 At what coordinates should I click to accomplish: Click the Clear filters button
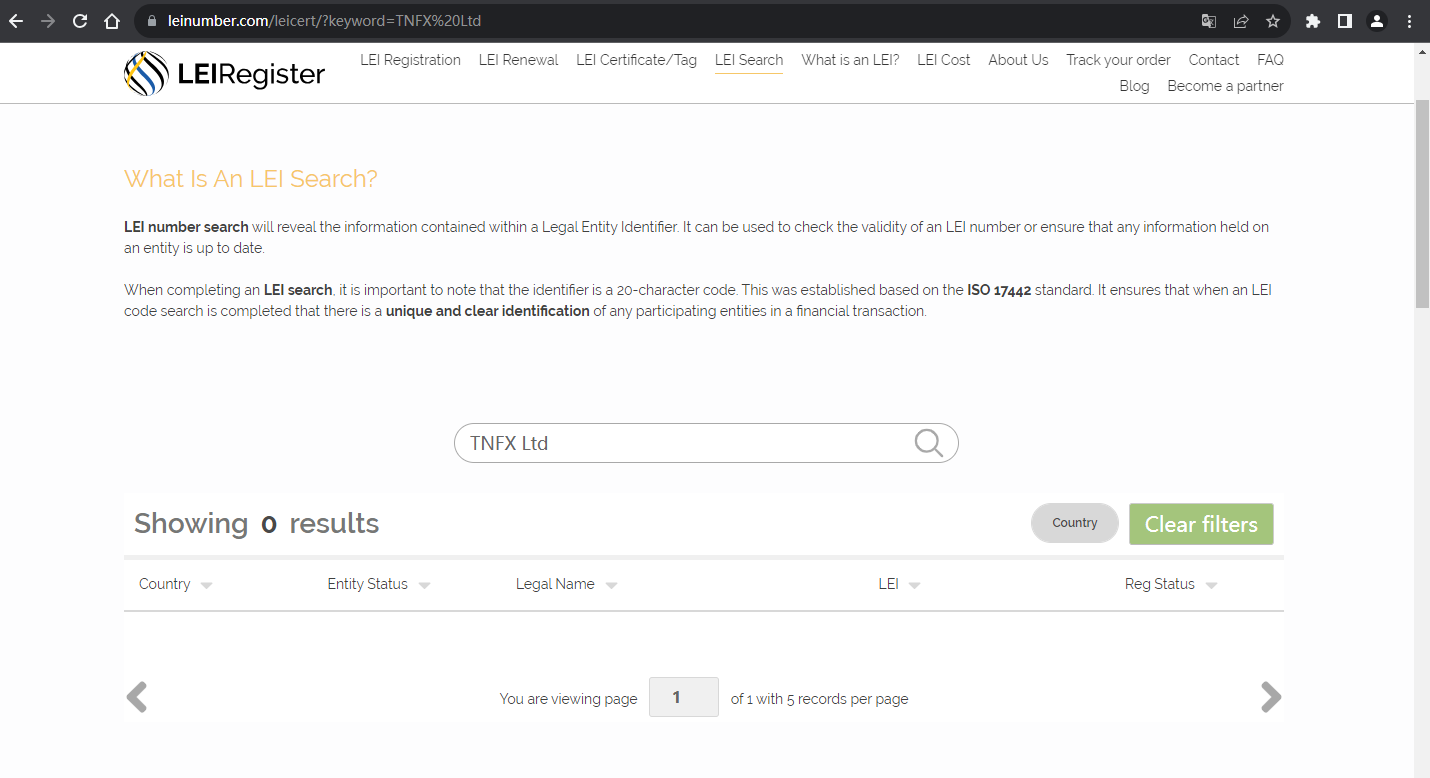click(1201, 524)
